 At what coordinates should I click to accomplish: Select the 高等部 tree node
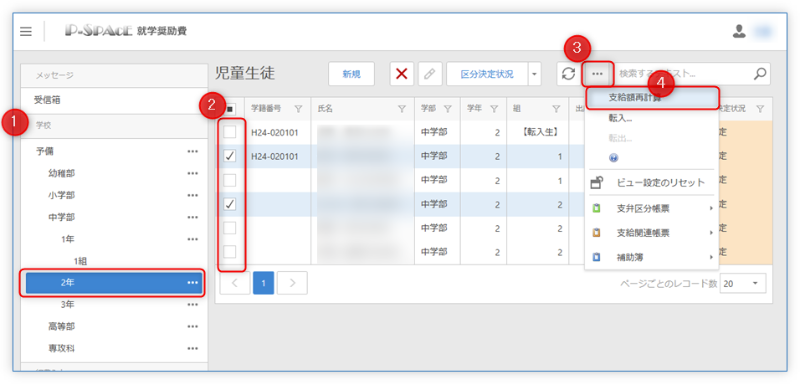pos(61,326)
